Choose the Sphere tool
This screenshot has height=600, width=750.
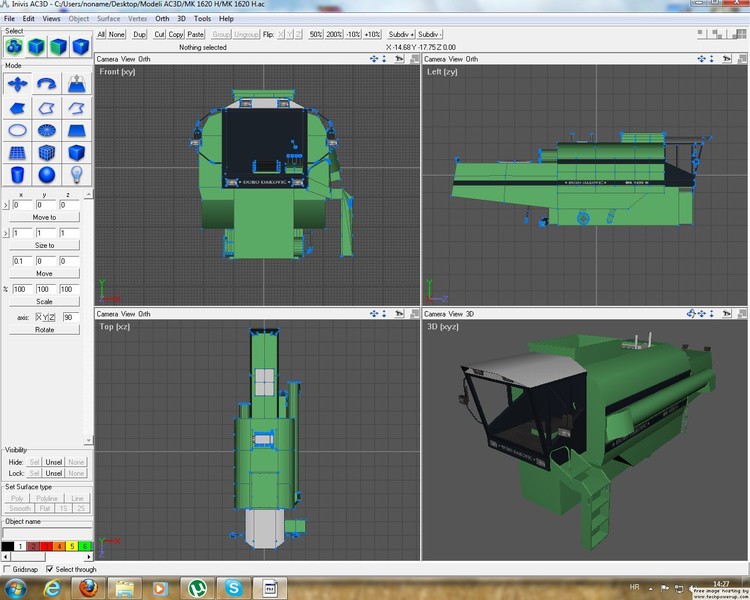46,175
